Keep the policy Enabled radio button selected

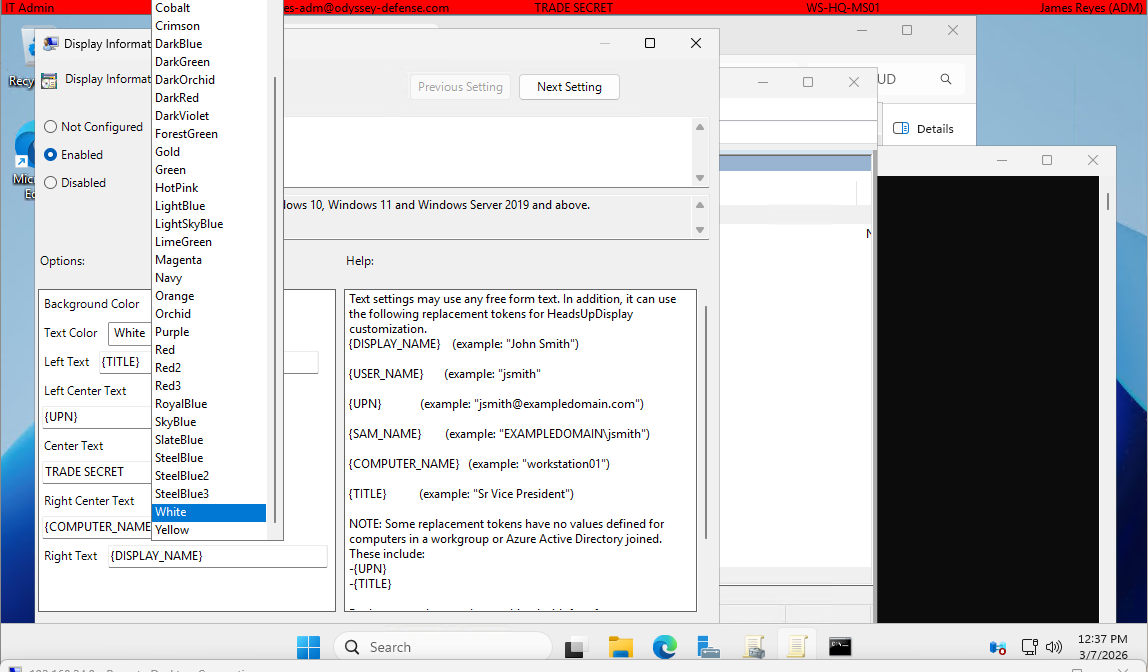51,154
